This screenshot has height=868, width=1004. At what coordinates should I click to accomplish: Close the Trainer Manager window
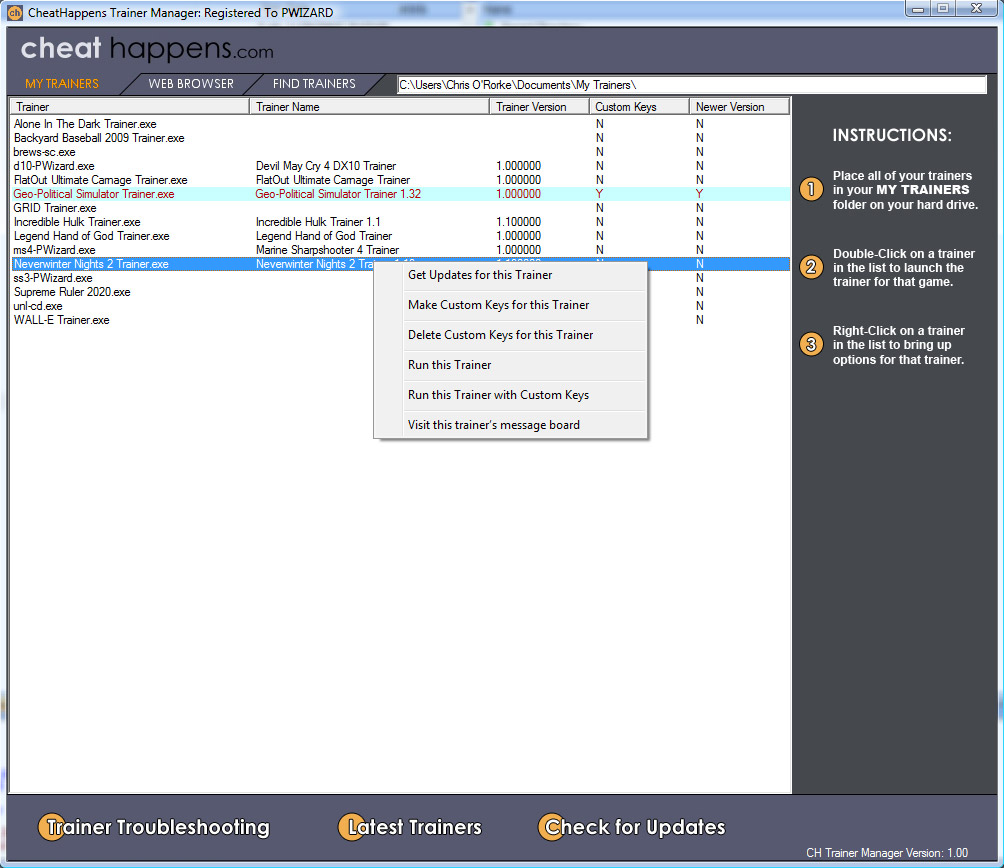[x=976, y=8]
